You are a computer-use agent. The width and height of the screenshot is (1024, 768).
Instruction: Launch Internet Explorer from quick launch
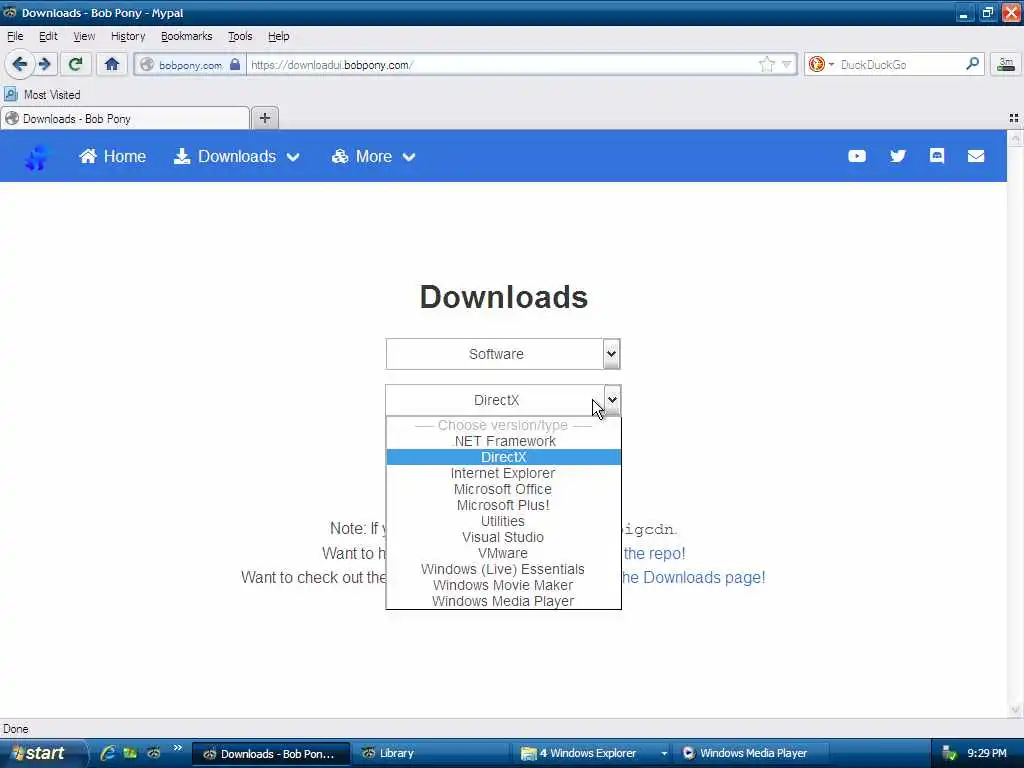[108, 753]
